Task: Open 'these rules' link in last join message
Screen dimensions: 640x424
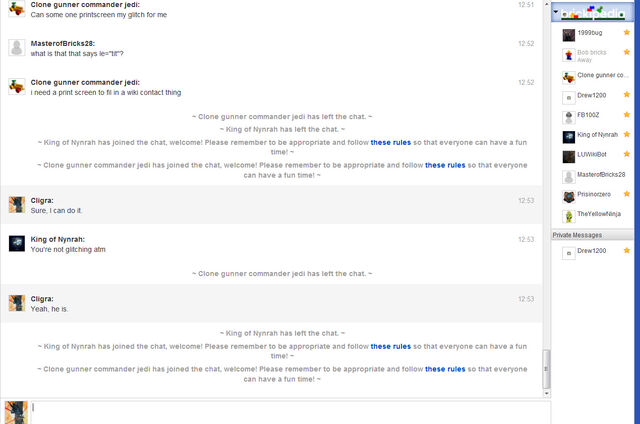Action: 445,369
